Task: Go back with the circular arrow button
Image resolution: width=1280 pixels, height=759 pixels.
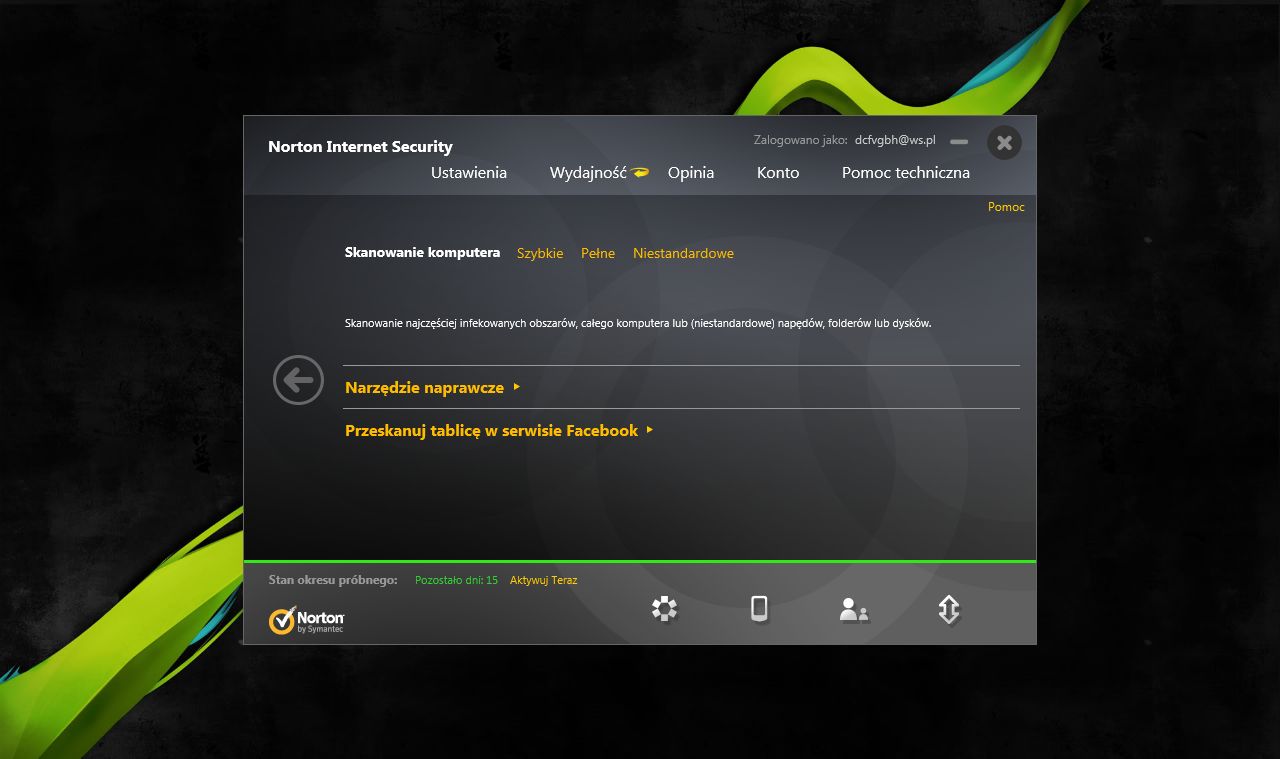Action: click(298, 380)
